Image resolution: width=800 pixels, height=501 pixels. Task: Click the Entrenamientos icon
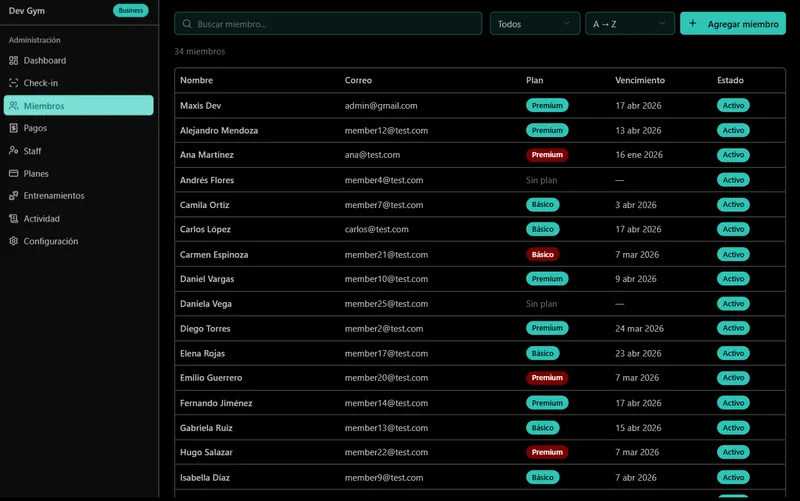coord(14,196)
